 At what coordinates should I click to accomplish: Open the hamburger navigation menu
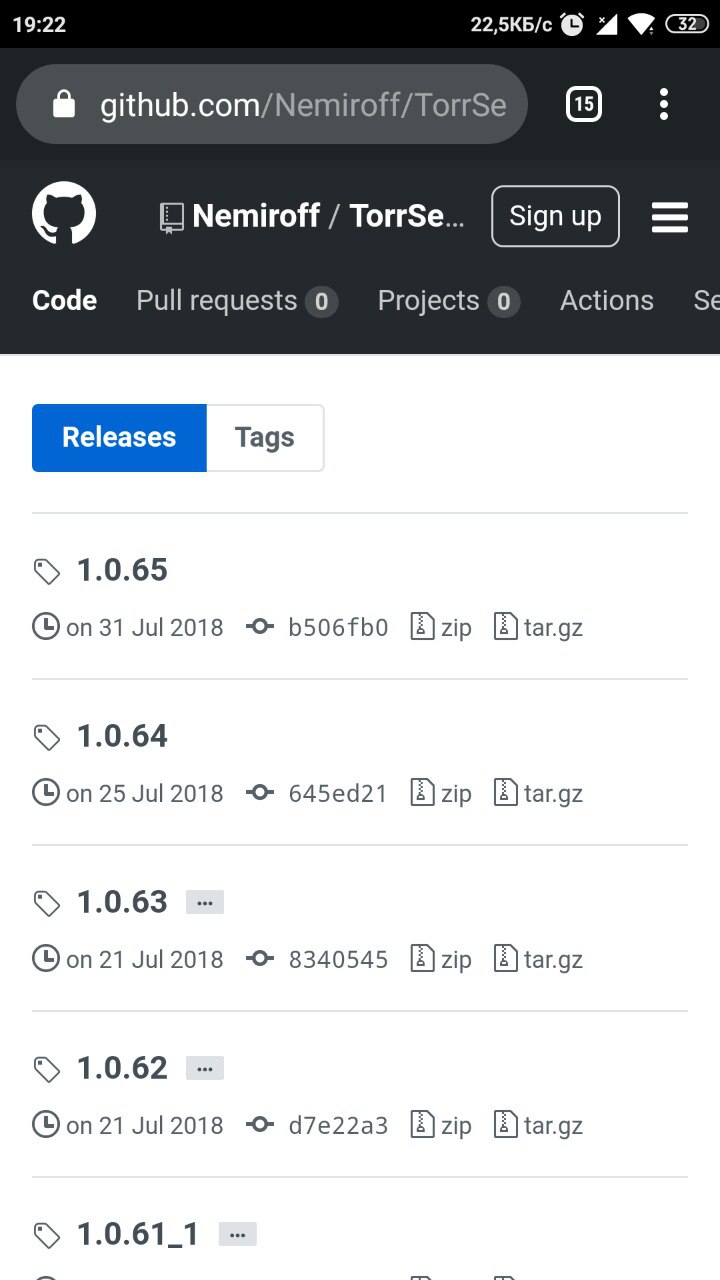(x=670, y=217)
